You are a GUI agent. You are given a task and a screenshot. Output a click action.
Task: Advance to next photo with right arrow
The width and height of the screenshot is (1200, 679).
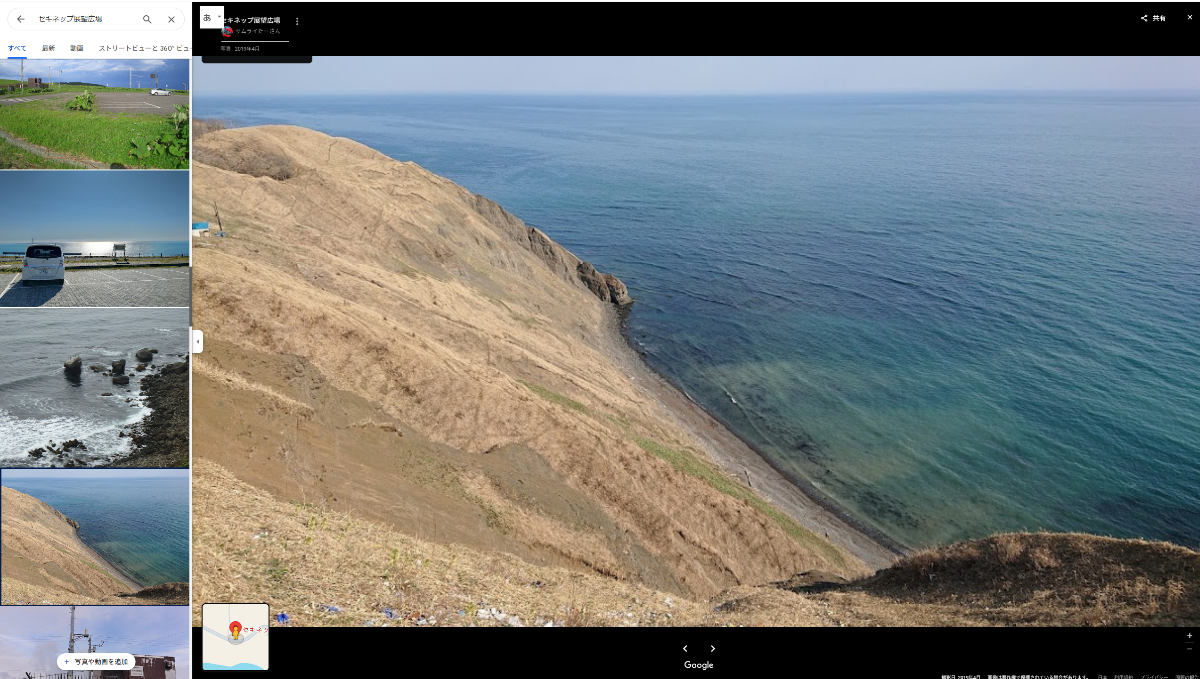(713, 649)
